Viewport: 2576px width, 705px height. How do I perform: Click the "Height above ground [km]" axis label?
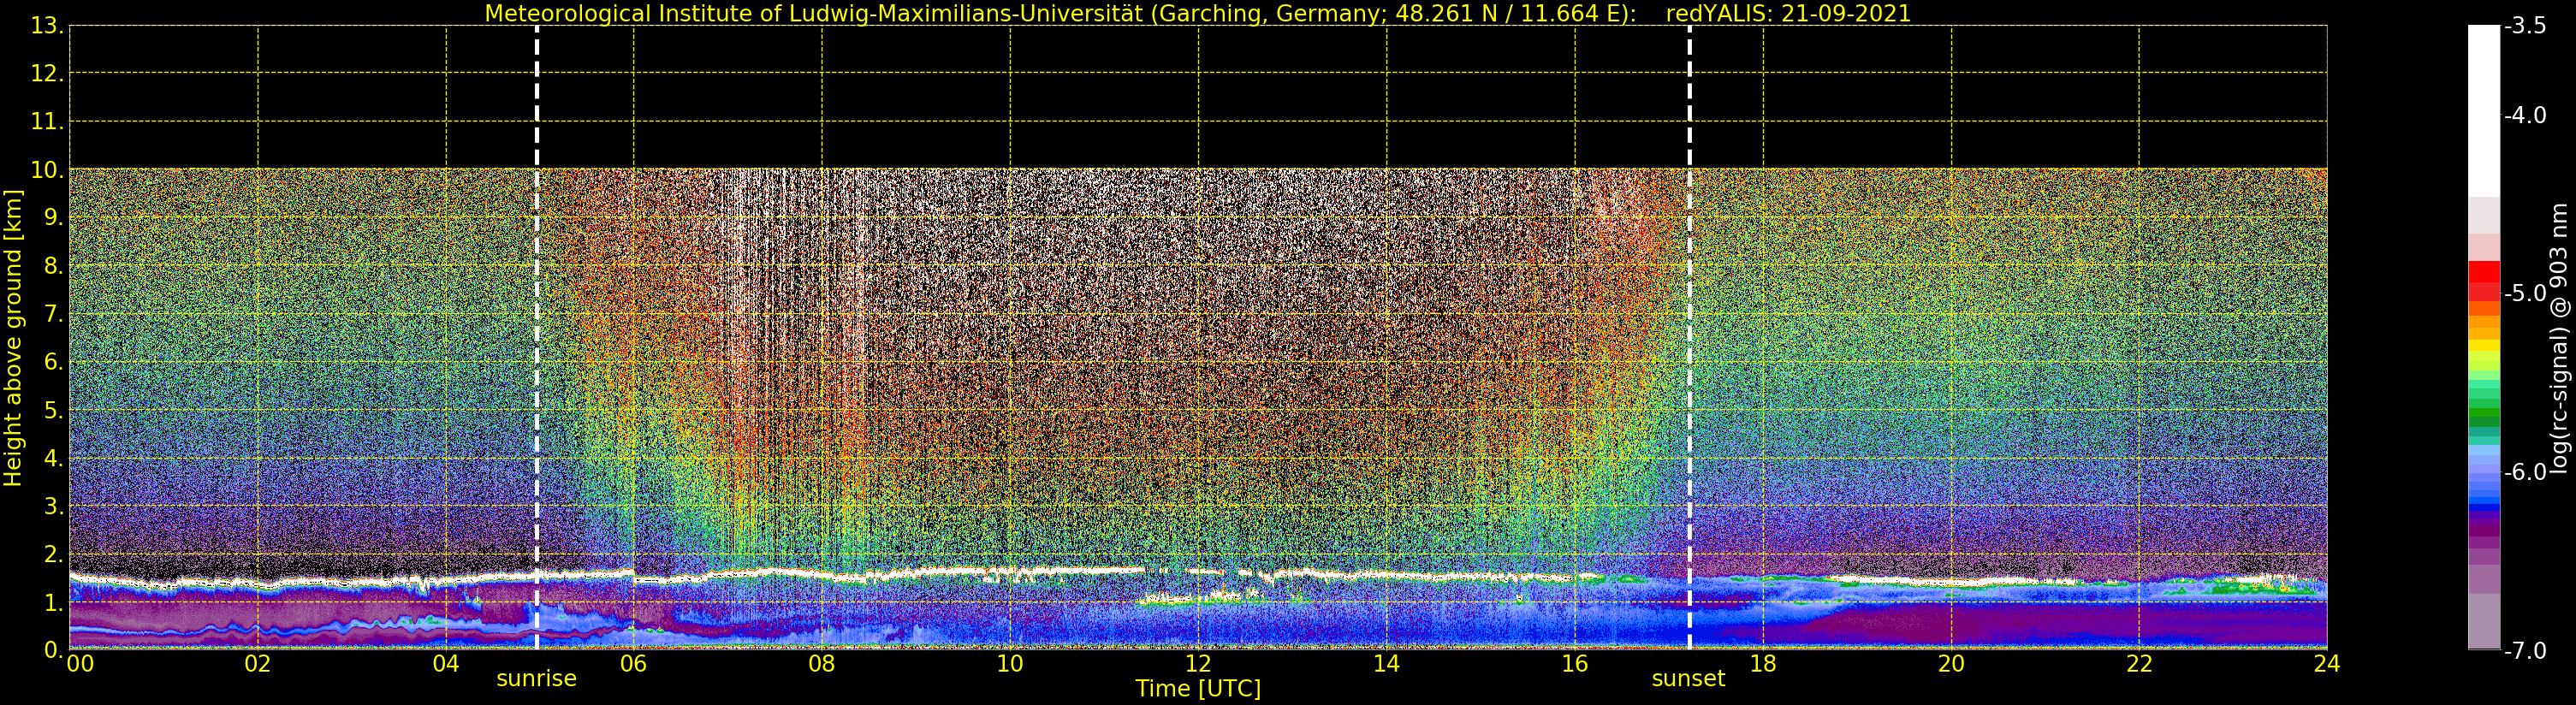(x=13, y=338)
